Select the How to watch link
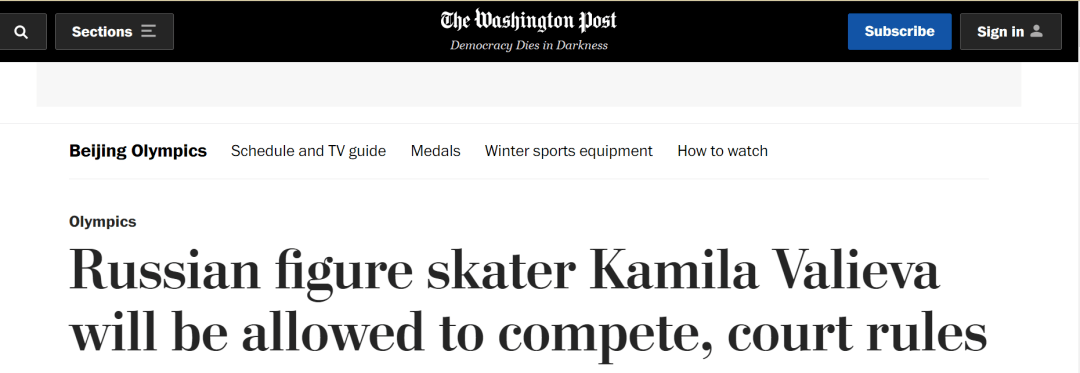 pos(723,151)
